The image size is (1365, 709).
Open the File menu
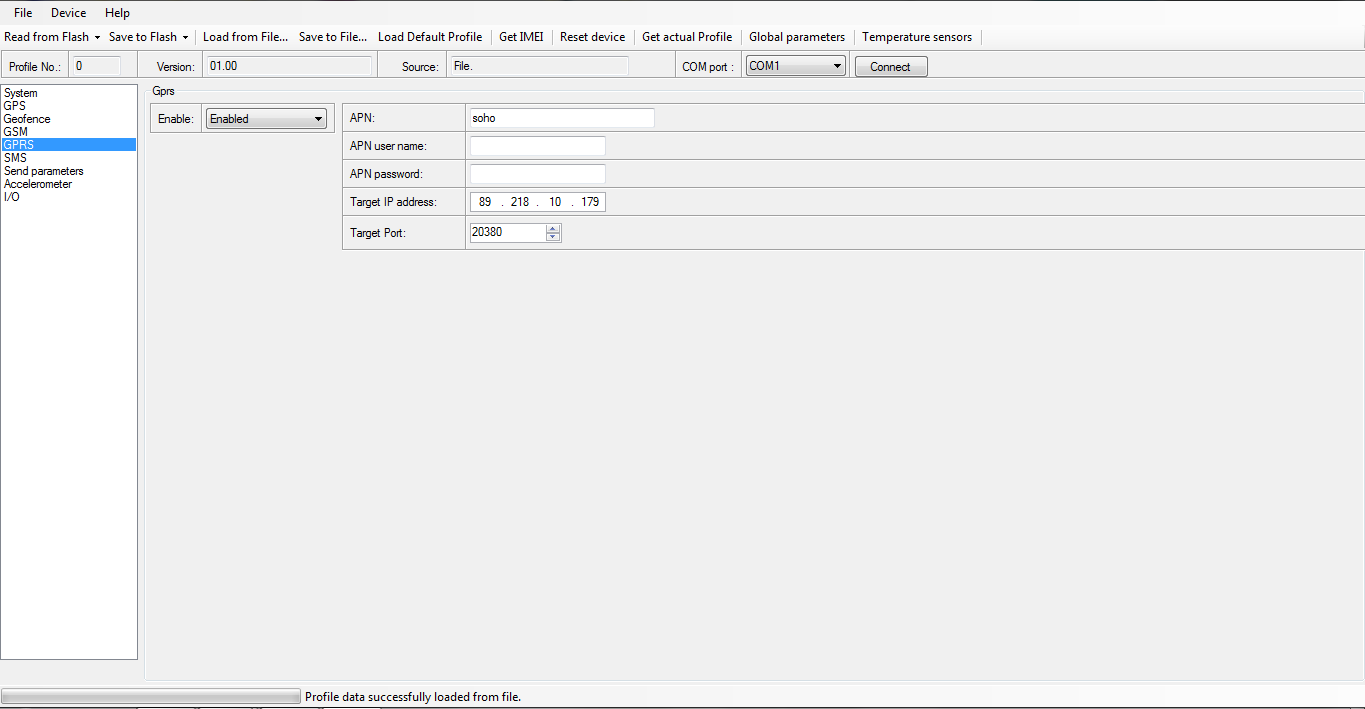23,13
